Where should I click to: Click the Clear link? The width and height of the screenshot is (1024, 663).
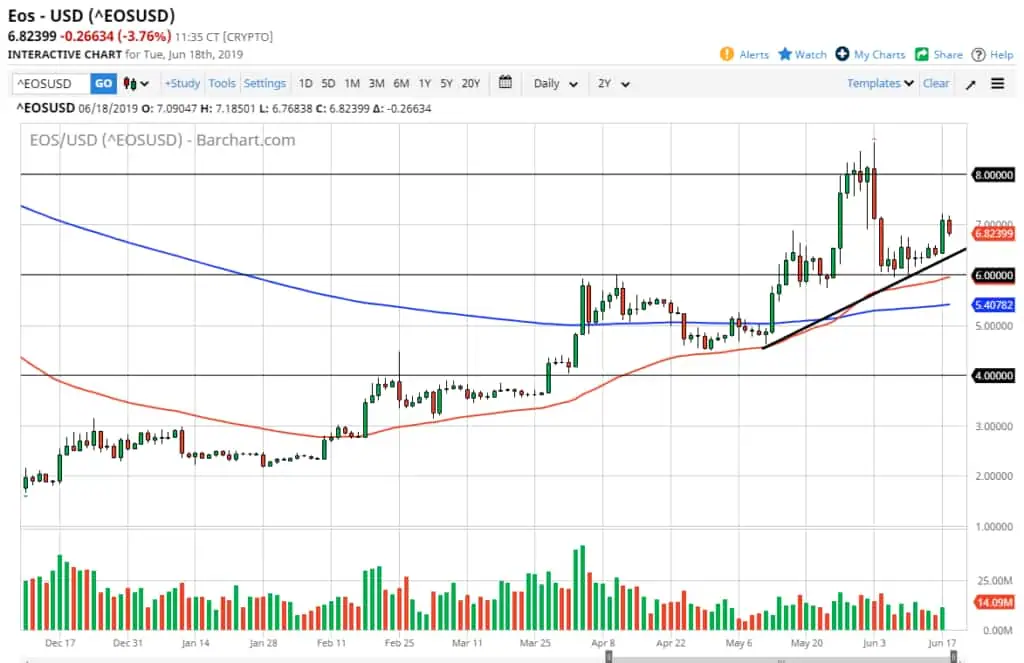(x=936, y=84)
